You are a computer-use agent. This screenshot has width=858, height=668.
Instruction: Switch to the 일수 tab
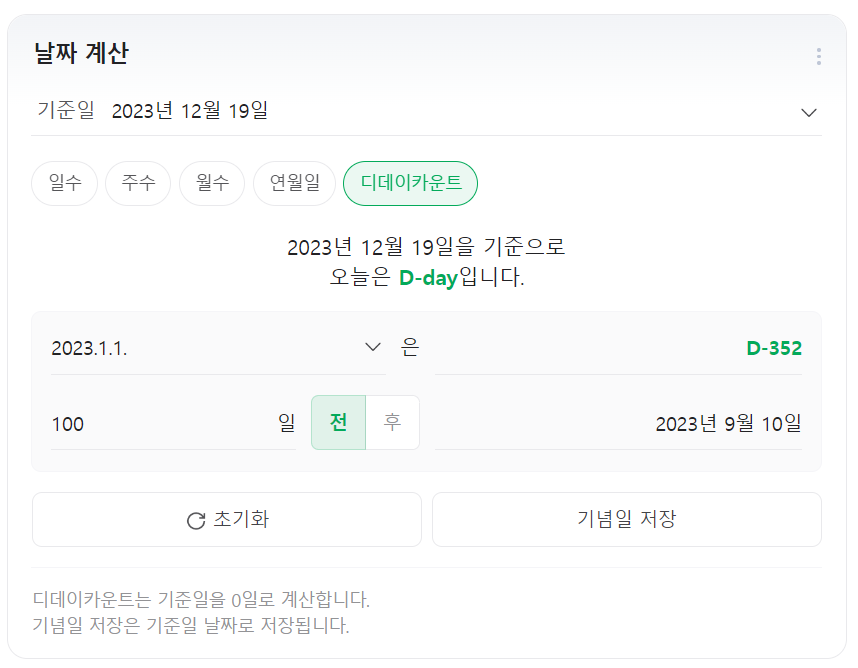[64, 183]
